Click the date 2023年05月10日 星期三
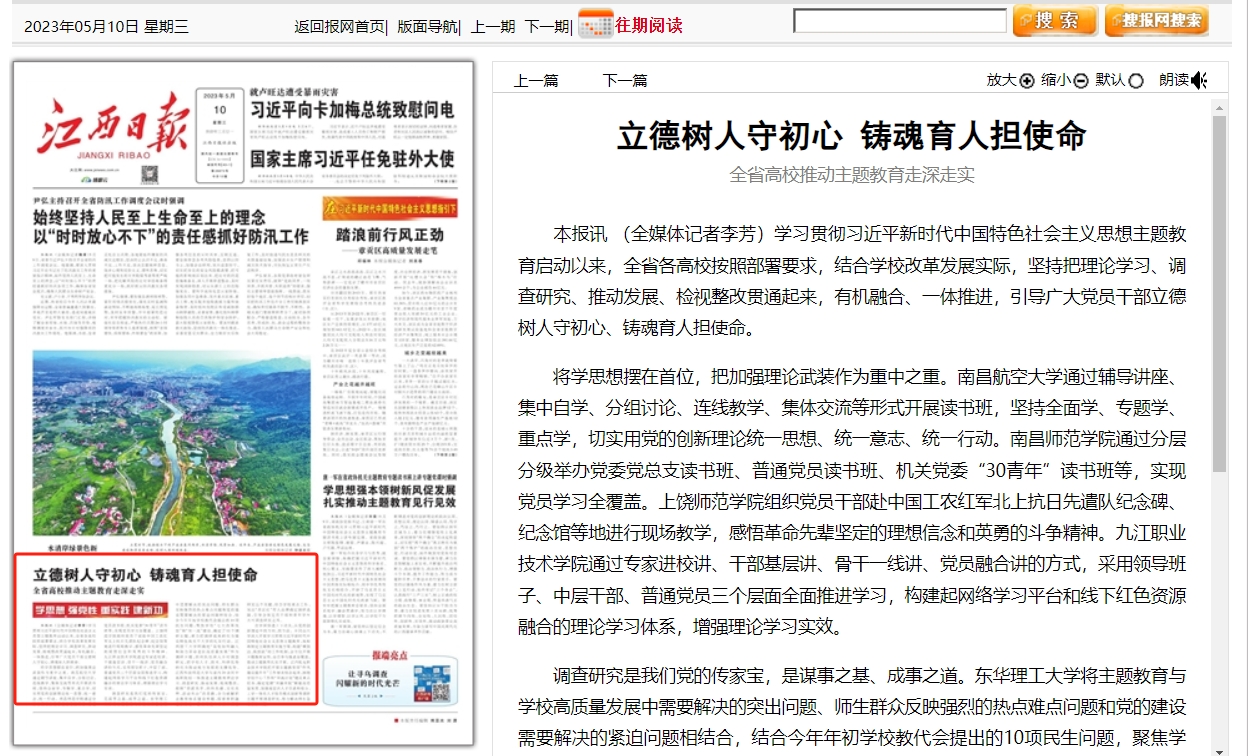The width and height of the screenshot is (1248, 756). pos(106,27)
